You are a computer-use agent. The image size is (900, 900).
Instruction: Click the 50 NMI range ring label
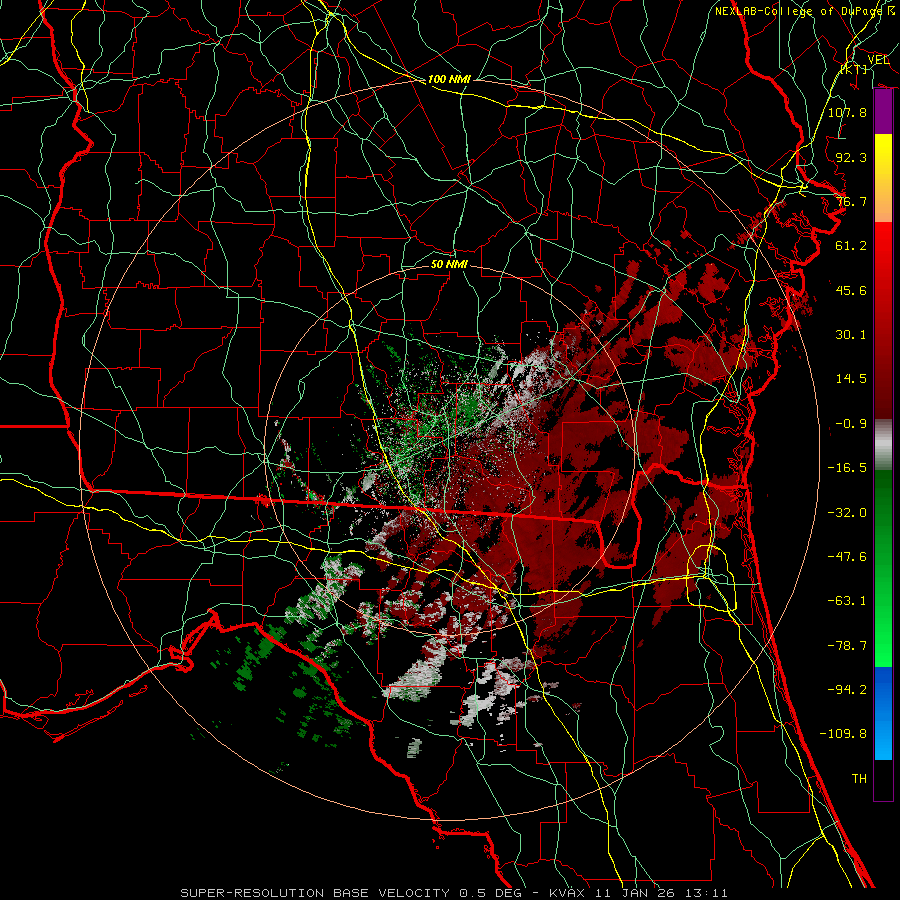click(449, 264)
